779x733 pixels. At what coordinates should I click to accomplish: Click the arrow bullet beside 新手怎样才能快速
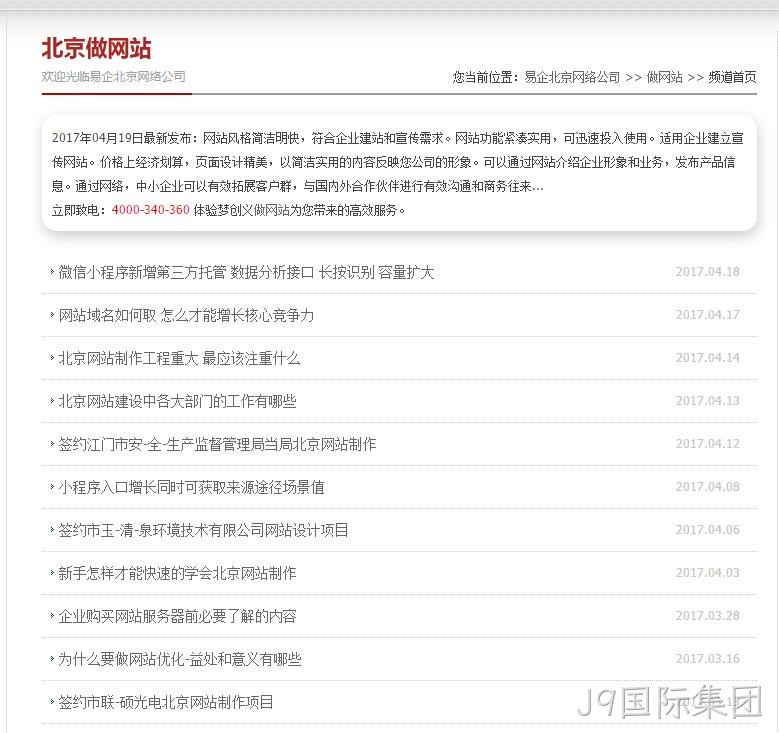[52, 572]
